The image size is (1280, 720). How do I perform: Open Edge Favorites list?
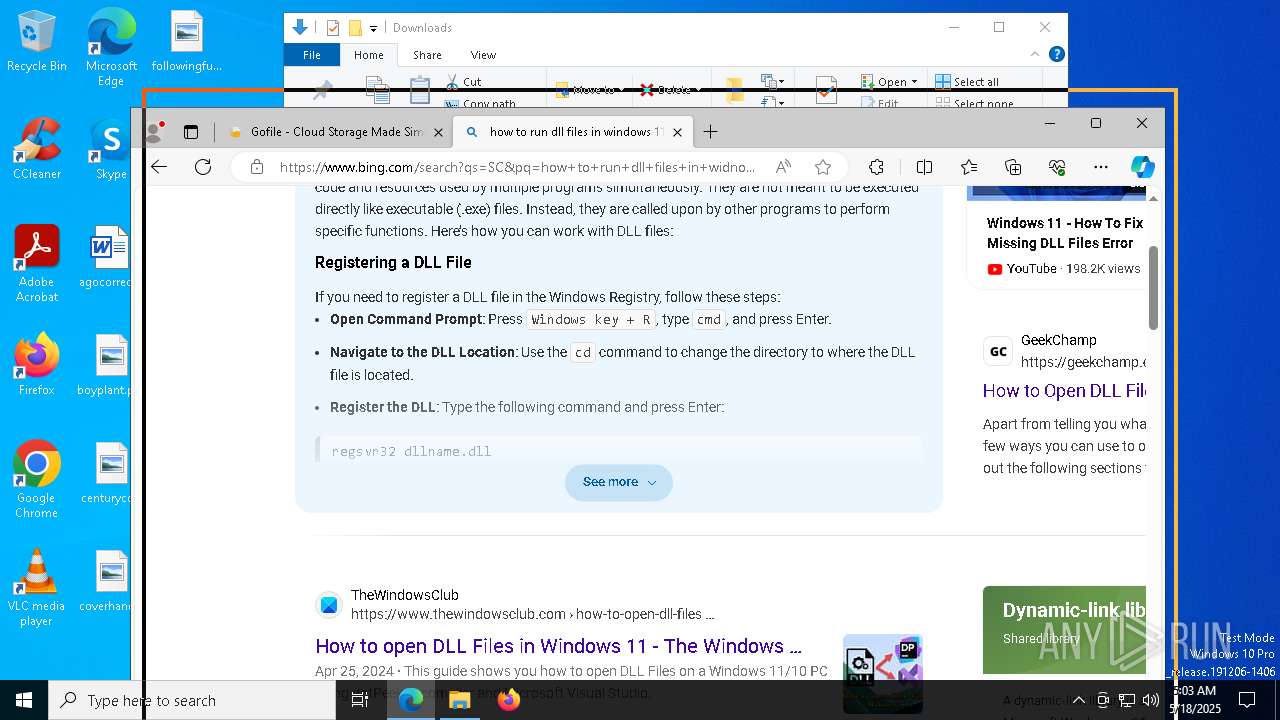click(969, 167)
